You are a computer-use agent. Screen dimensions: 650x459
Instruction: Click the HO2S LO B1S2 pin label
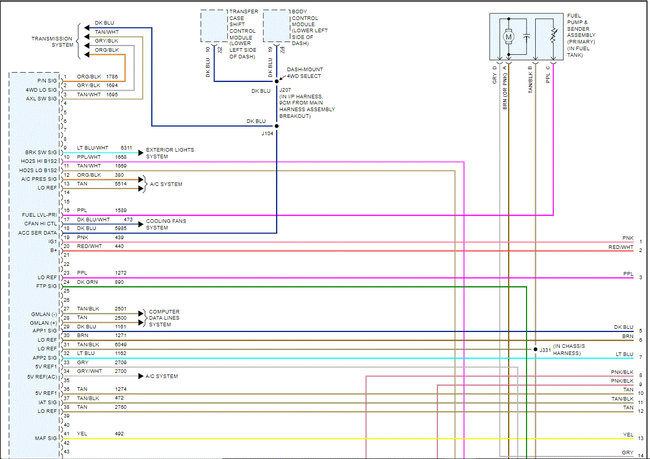click(x=38, y=170)
